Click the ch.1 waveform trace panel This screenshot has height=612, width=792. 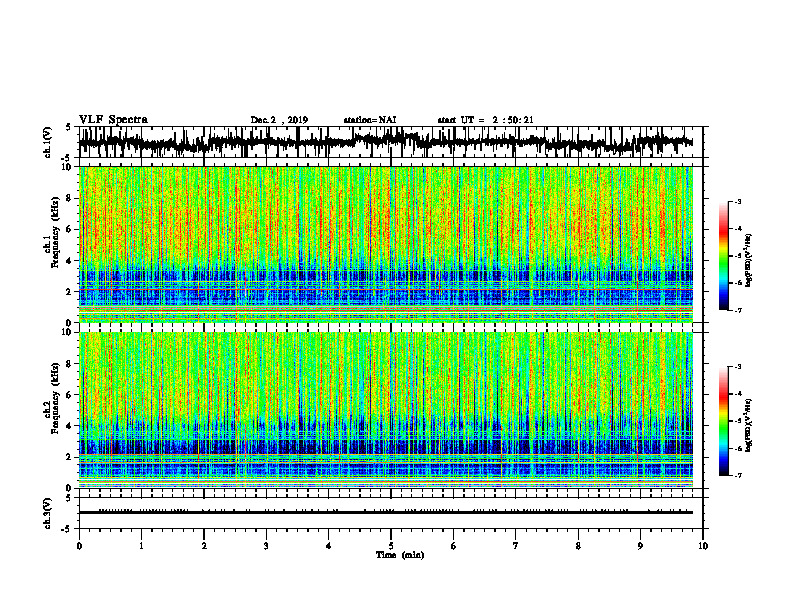point(391,142)
